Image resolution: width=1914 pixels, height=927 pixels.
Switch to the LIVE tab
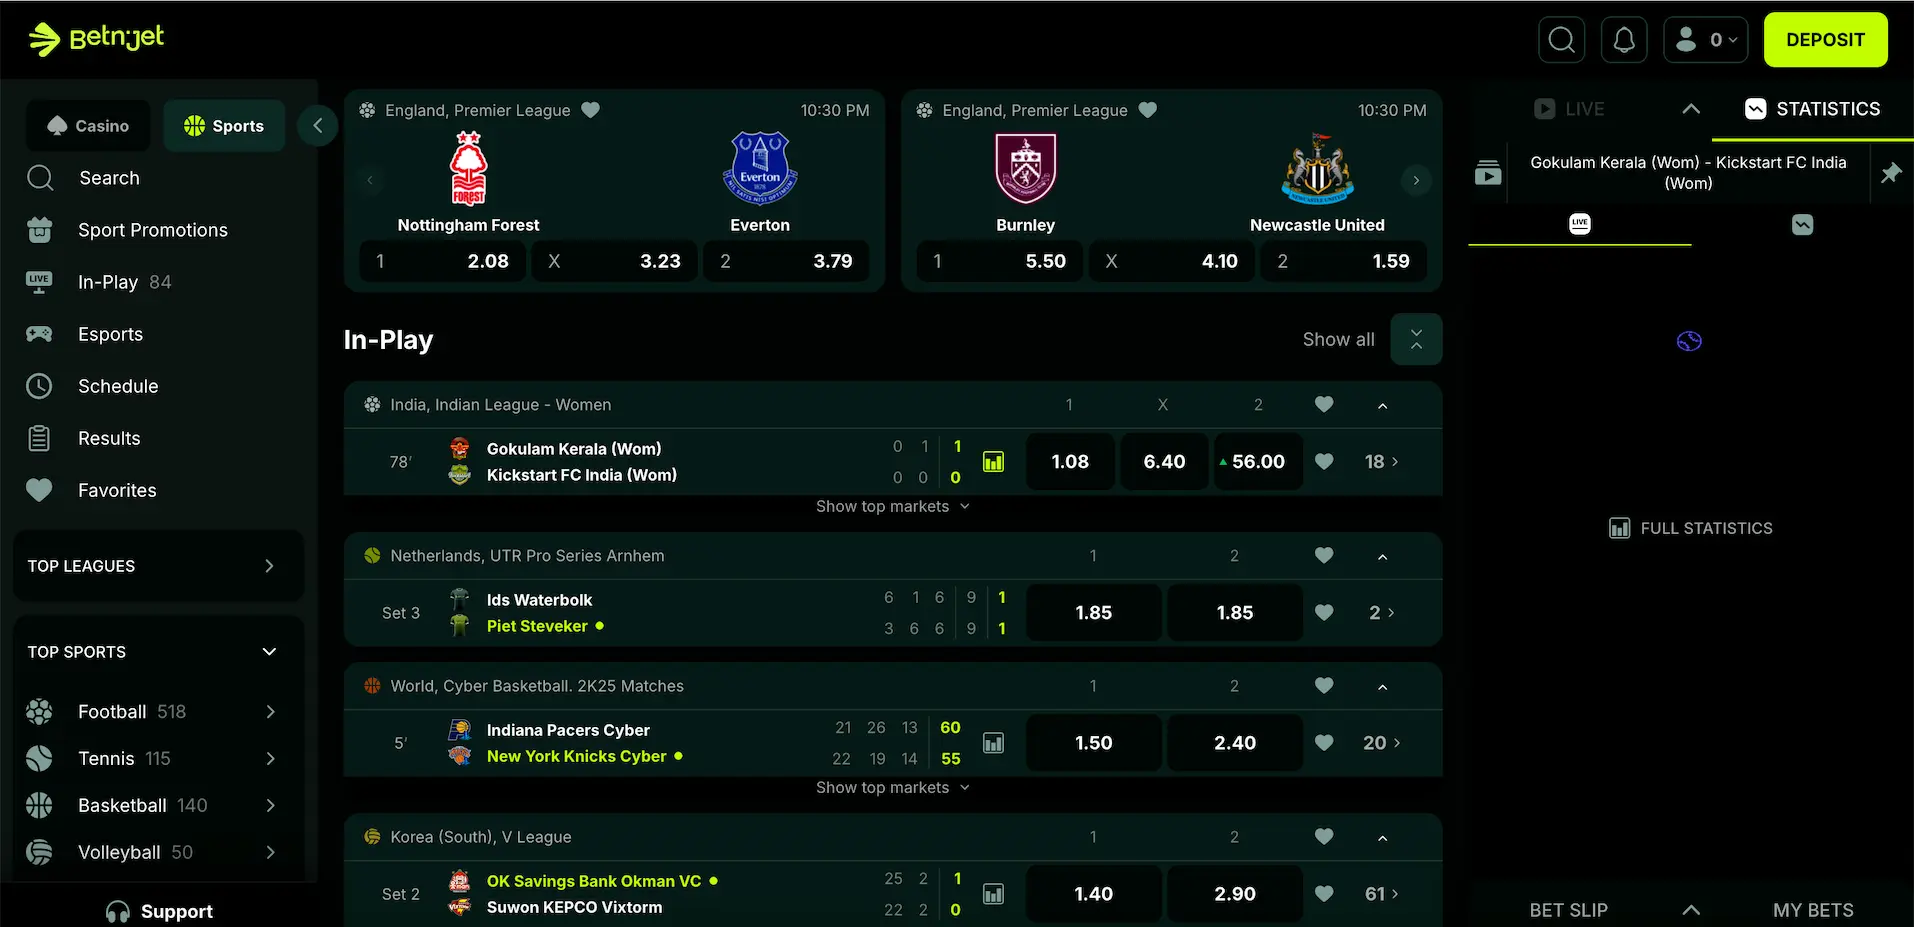tap(1570, 109)
